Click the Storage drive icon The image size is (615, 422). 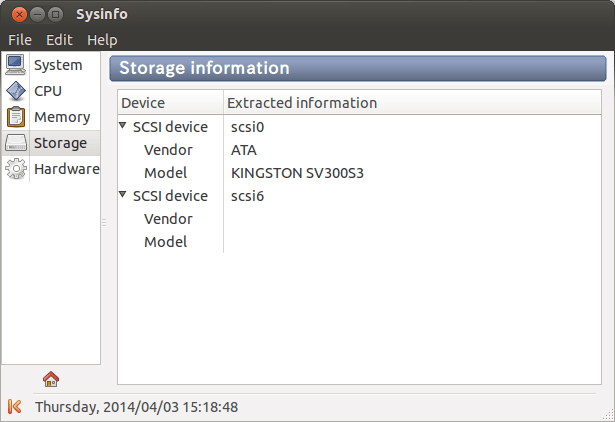16,143
